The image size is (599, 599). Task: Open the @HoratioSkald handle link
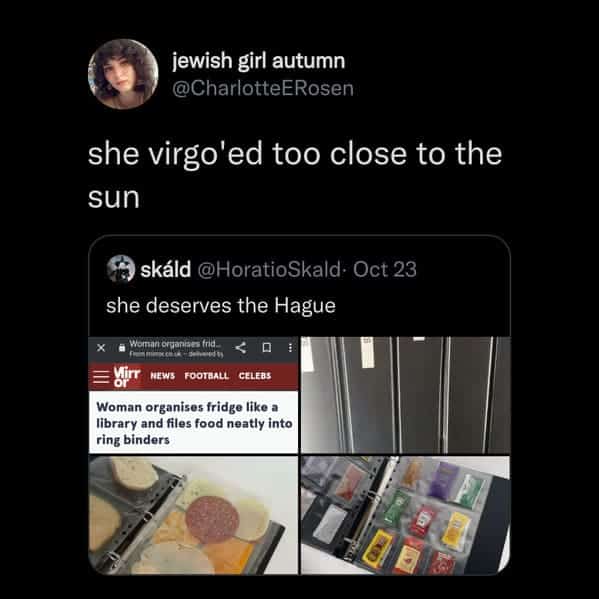(269, 269)
